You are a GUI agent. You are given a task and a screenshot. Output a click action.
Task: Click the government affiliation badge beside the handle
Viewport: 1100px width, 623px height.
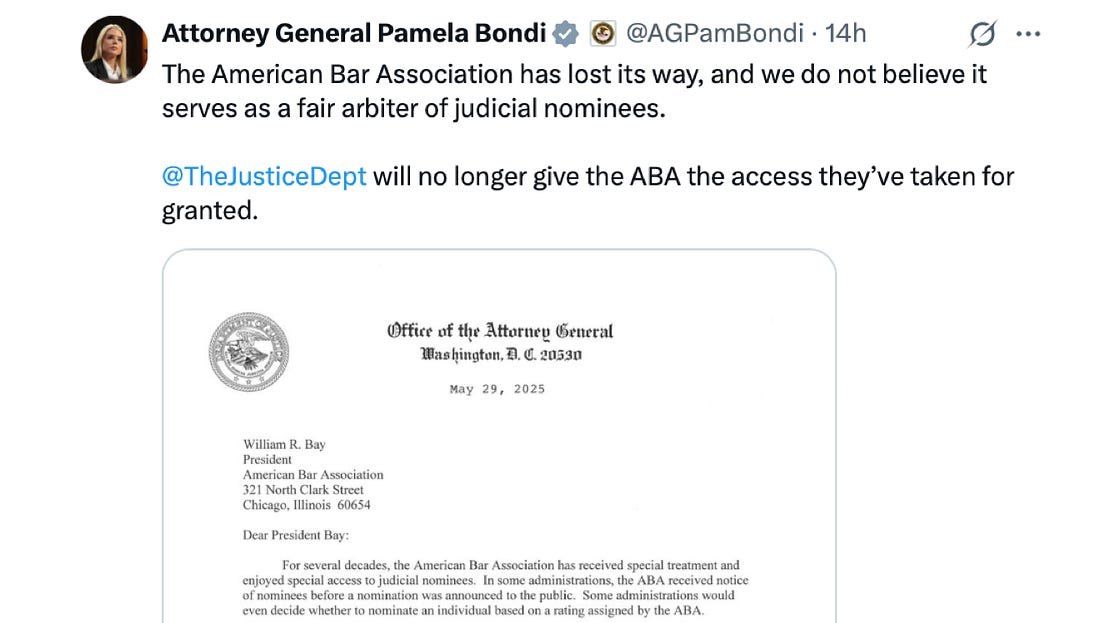pyautogui.click(x=602, y=34)
